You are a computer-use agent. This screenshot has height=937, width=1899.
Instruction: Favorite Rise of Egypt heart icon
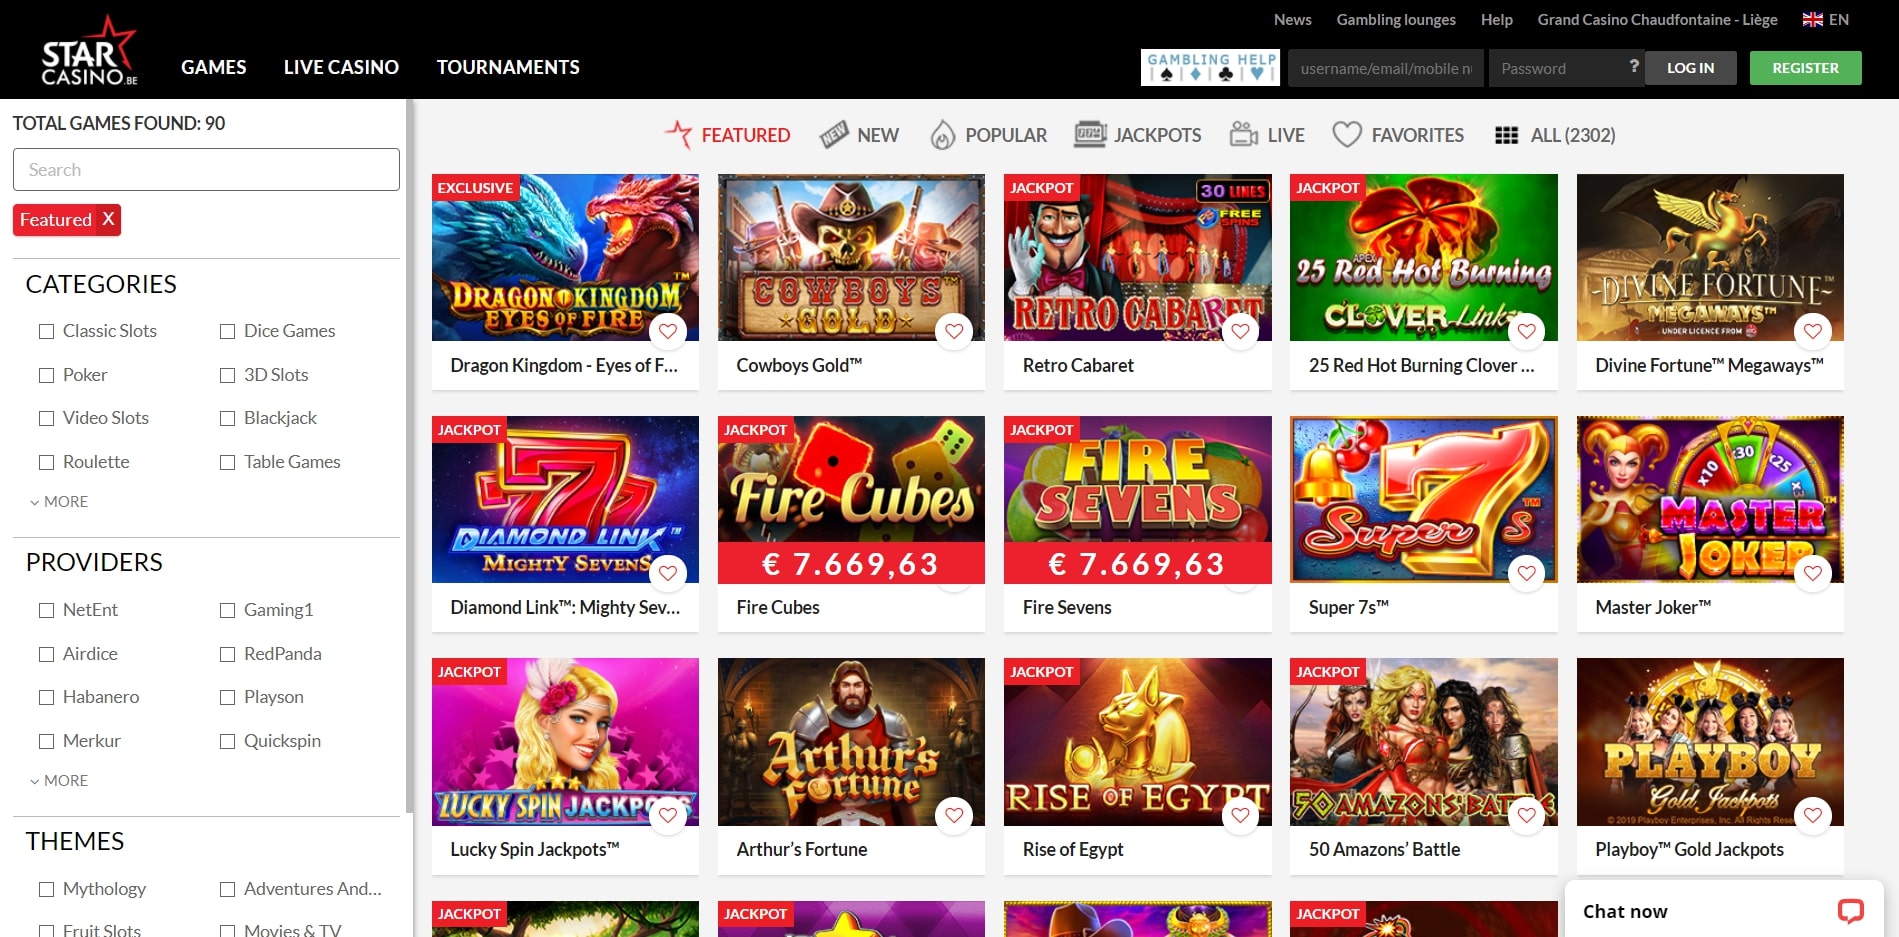[1240, 815]
